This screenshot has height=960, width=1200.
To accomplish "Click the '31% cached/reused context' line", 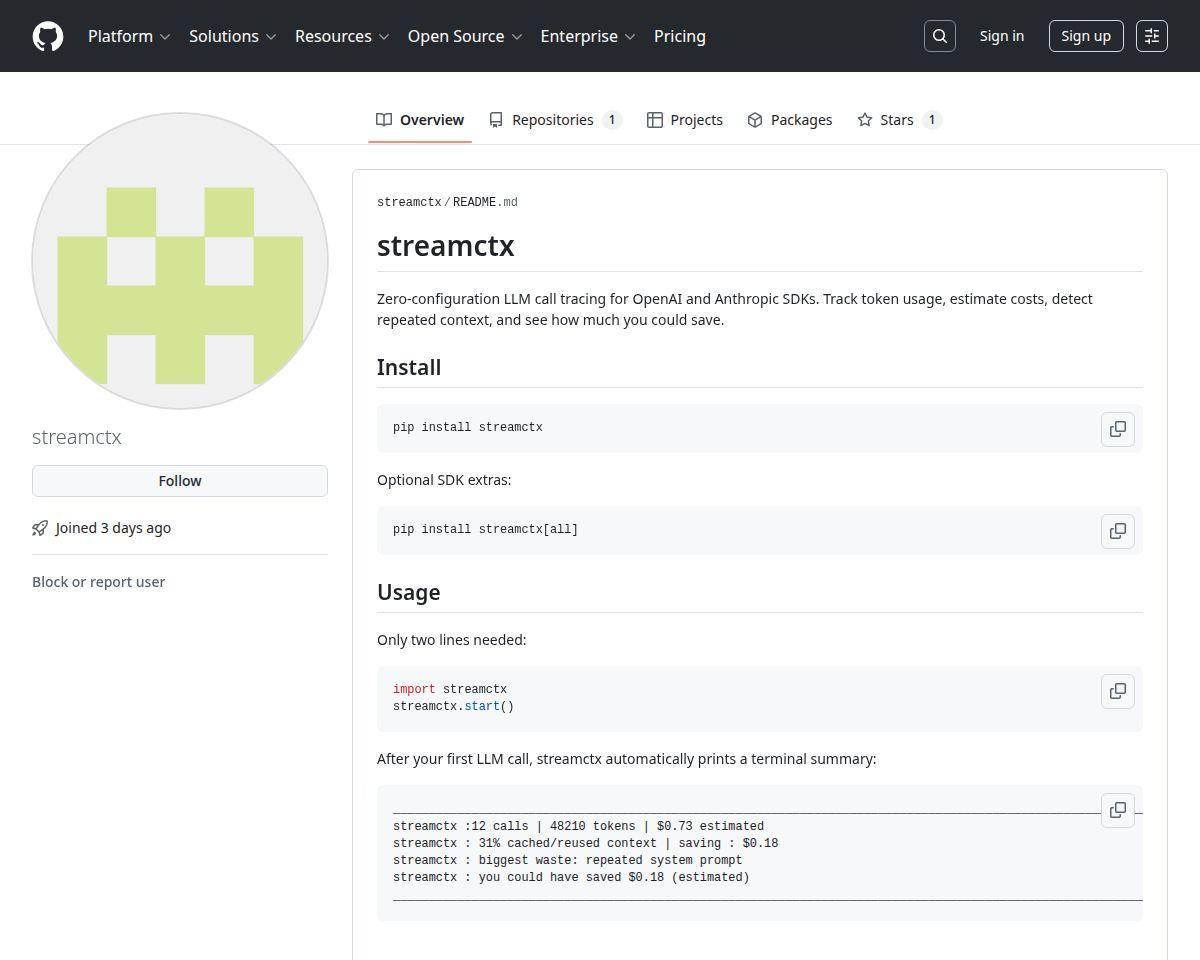I will pyautogui.click(x=586, y=843).
